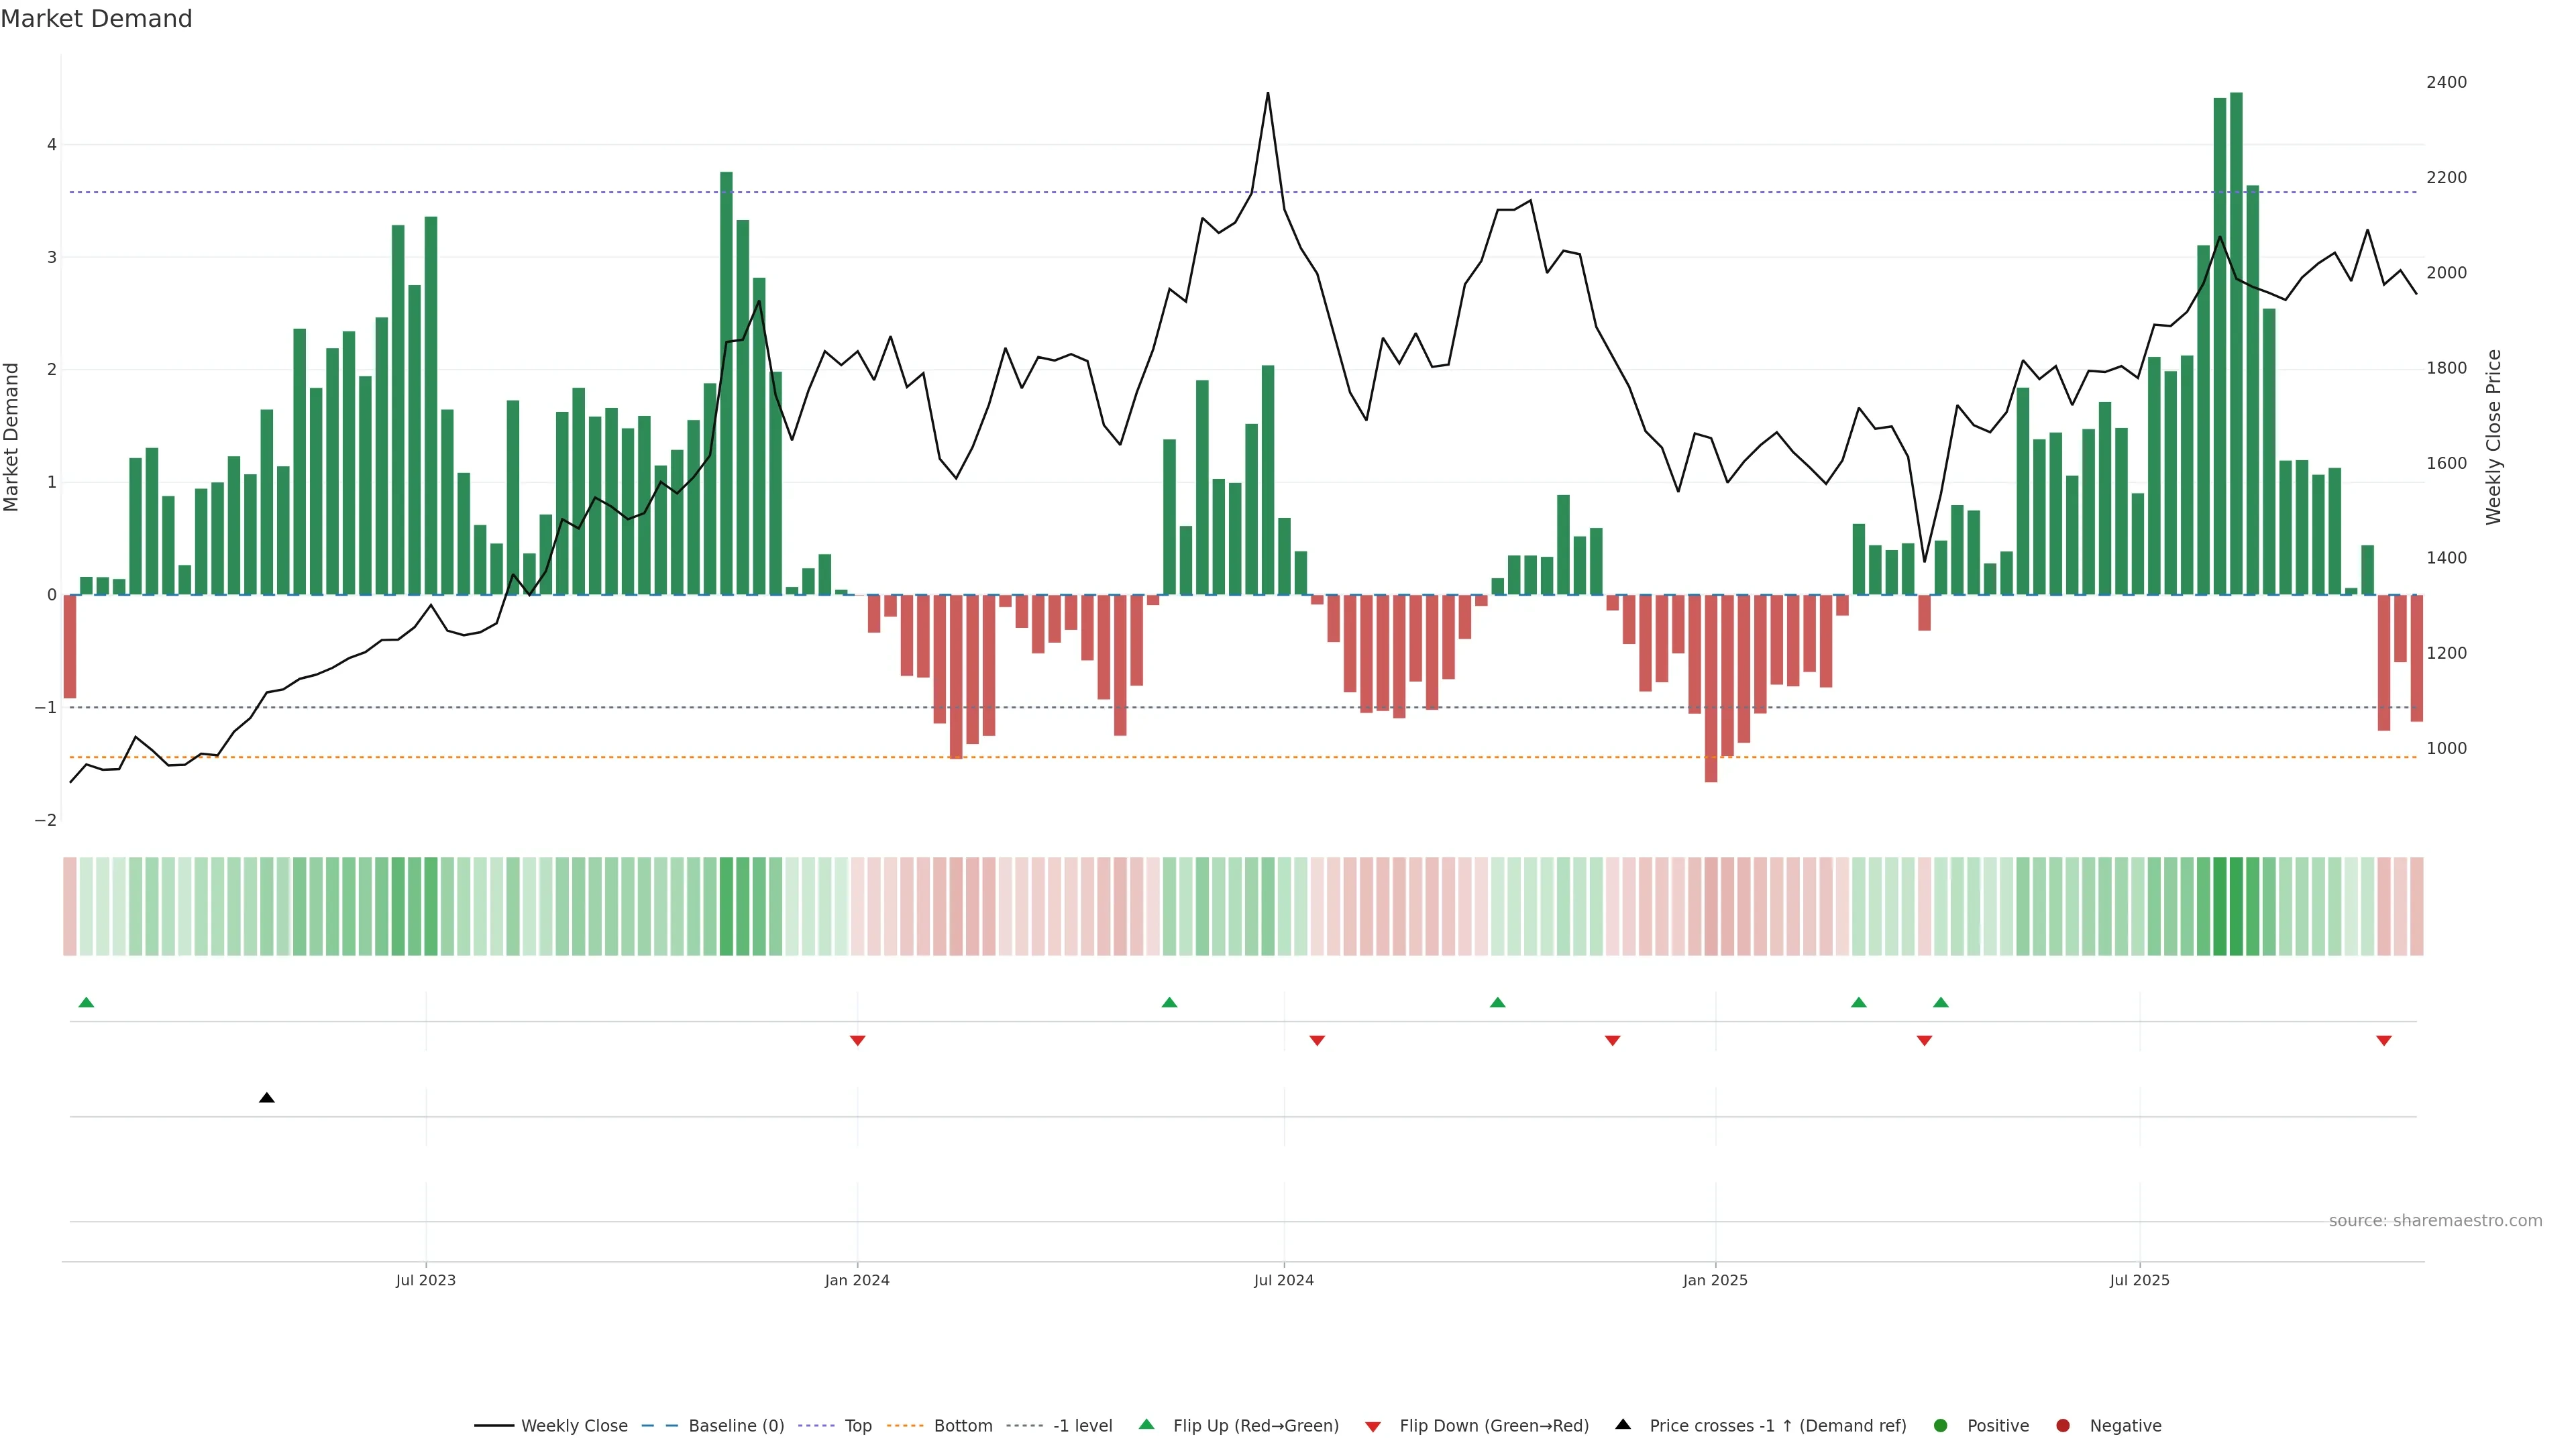This screenshot has height=1449, width=2576.
Task: Click the darkest green heatmap cell
Action: tap(2236, 906)
